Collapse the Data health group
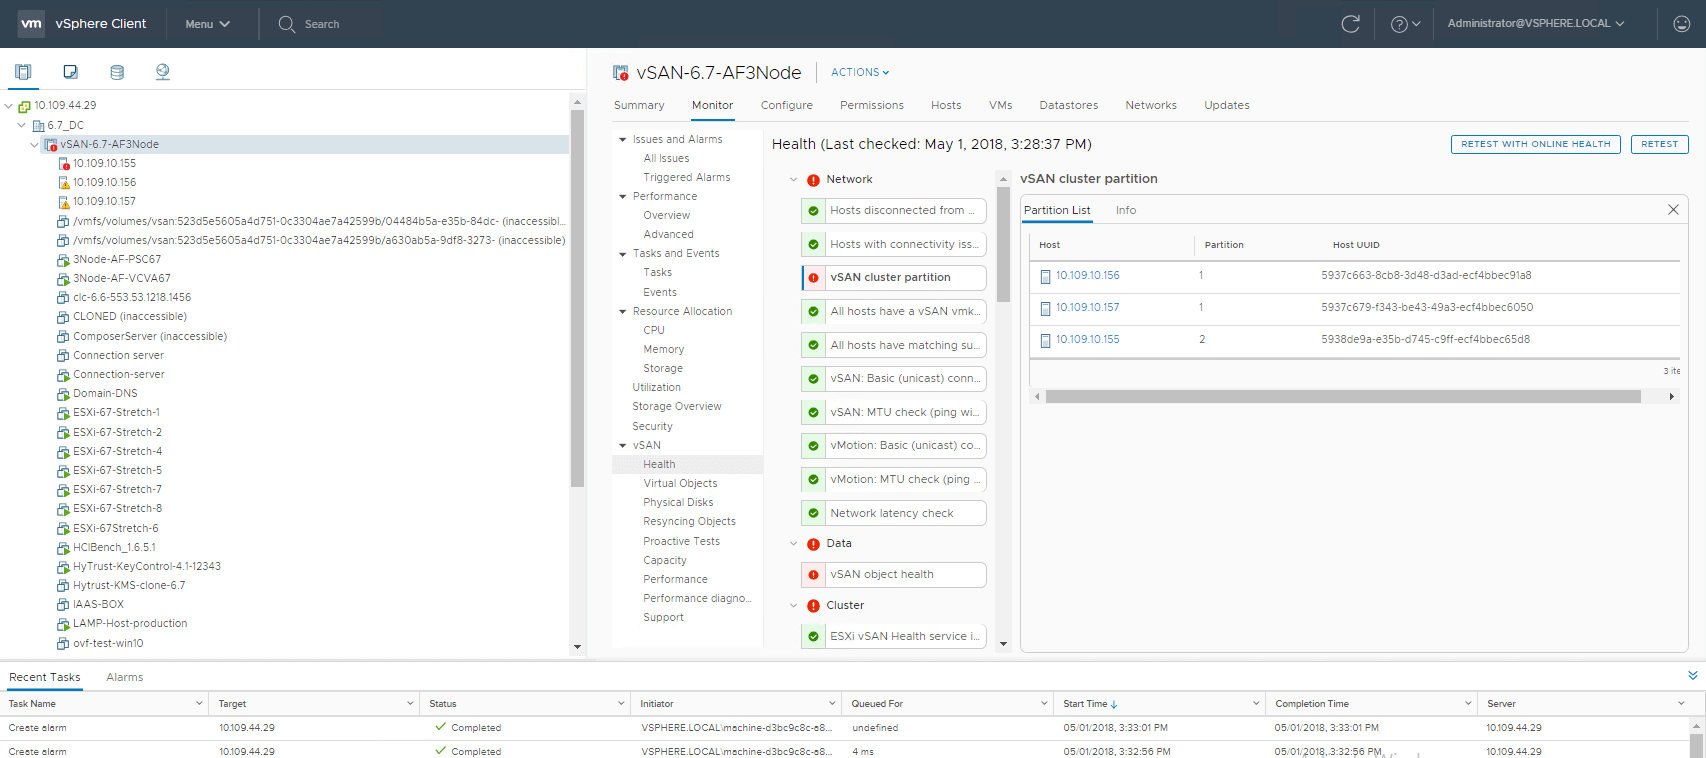The width and height of the screenshot is (1706, 758). pyautogui.click(x=794, y=544)
